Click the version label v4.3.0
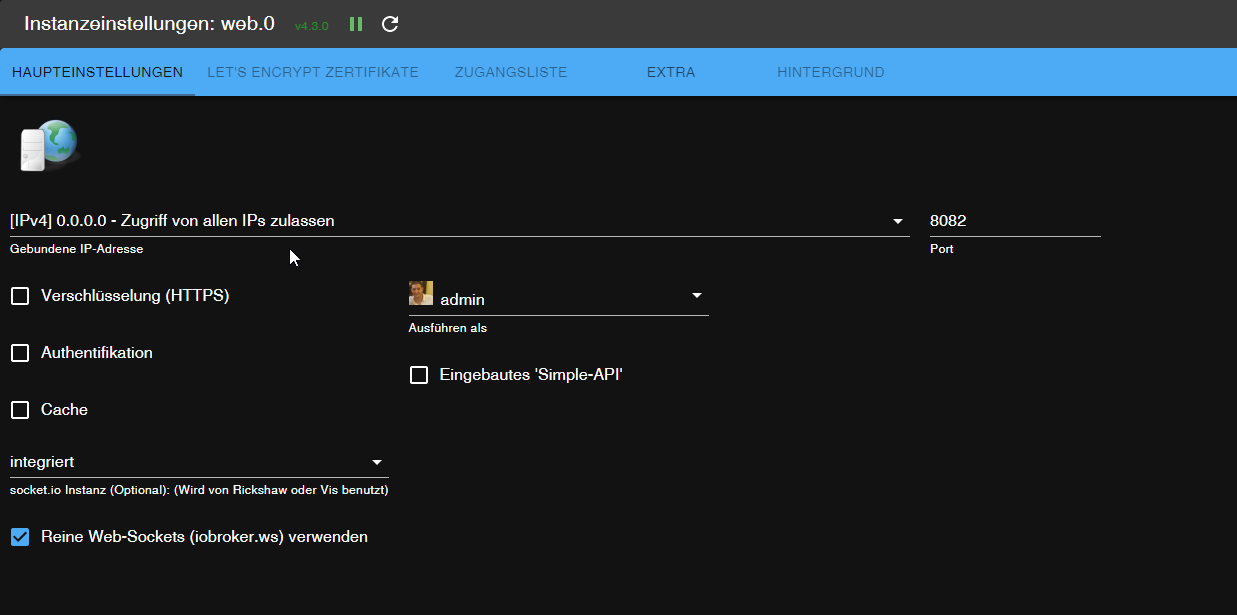 pos(311,26)
